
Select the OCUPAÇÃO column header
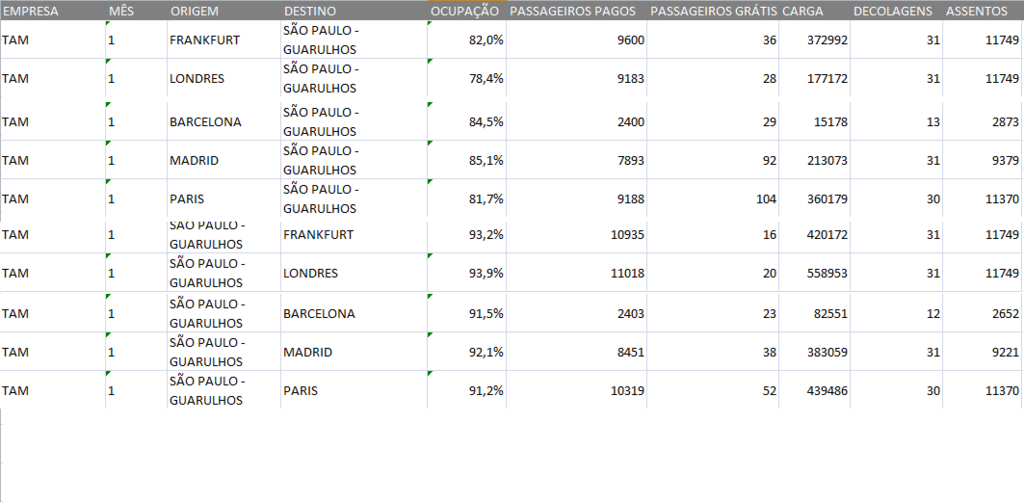click(467, 11)
